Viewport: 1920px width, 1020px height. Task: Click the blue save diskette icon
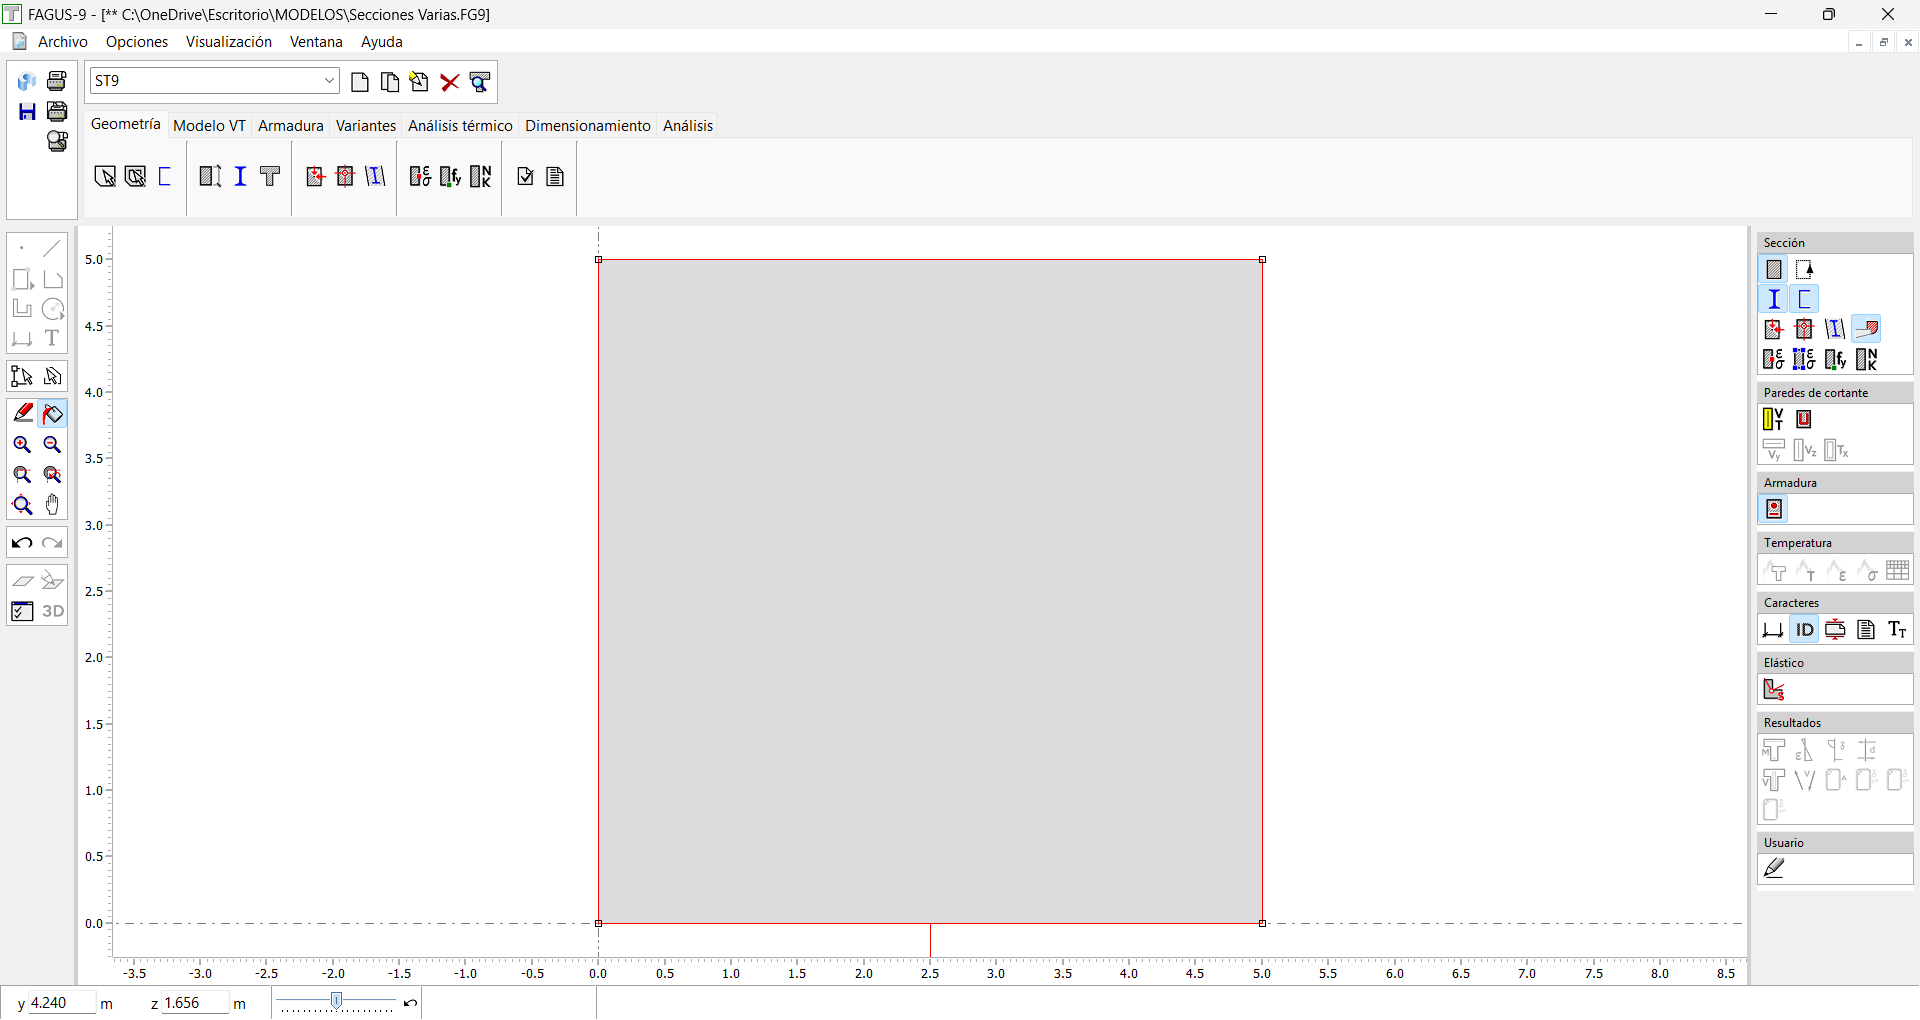27,112
